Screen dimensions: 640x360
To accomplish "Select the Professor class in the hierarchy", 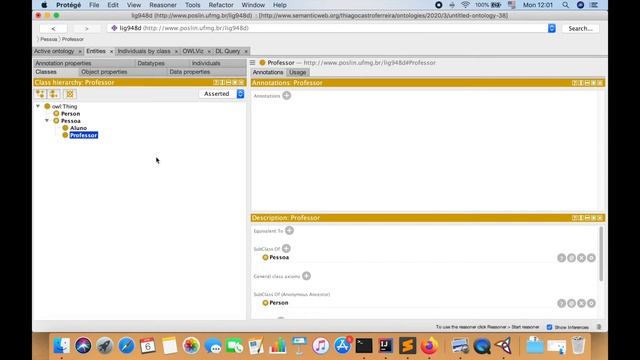I will pos(84,135).
